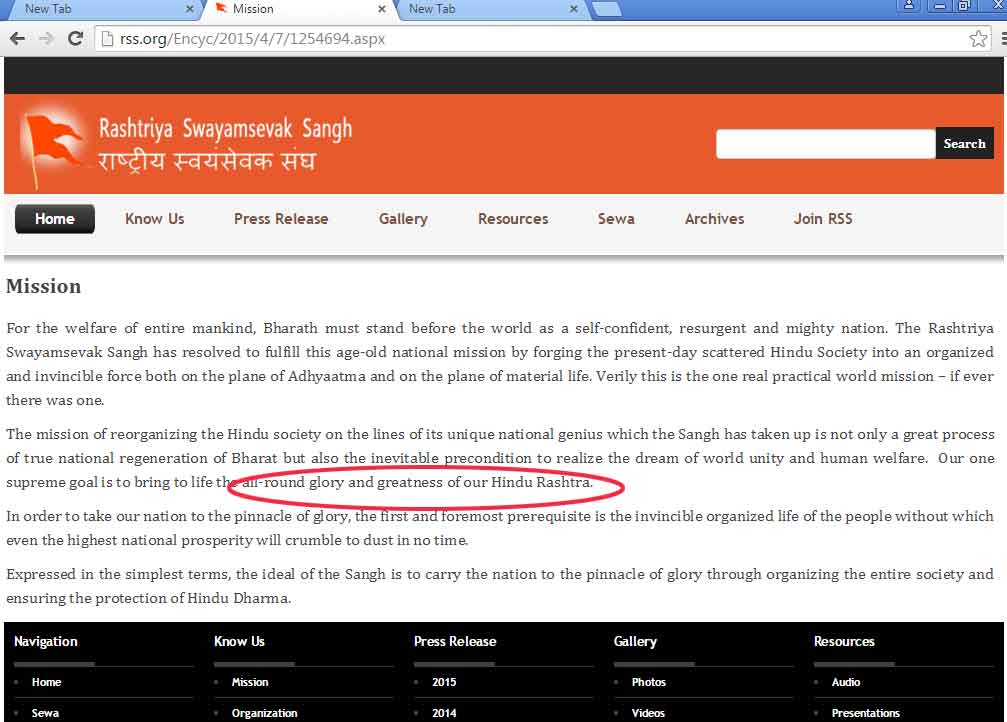This screenshot has height=722, width=1007.
Task: Click the browser Back arrow
Action: point(17,39)
